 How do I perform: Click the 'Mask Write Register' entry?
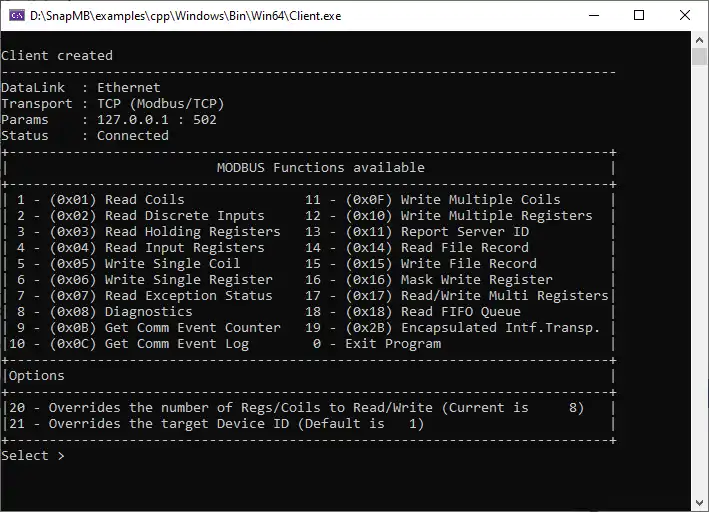(x=476, y=280)
